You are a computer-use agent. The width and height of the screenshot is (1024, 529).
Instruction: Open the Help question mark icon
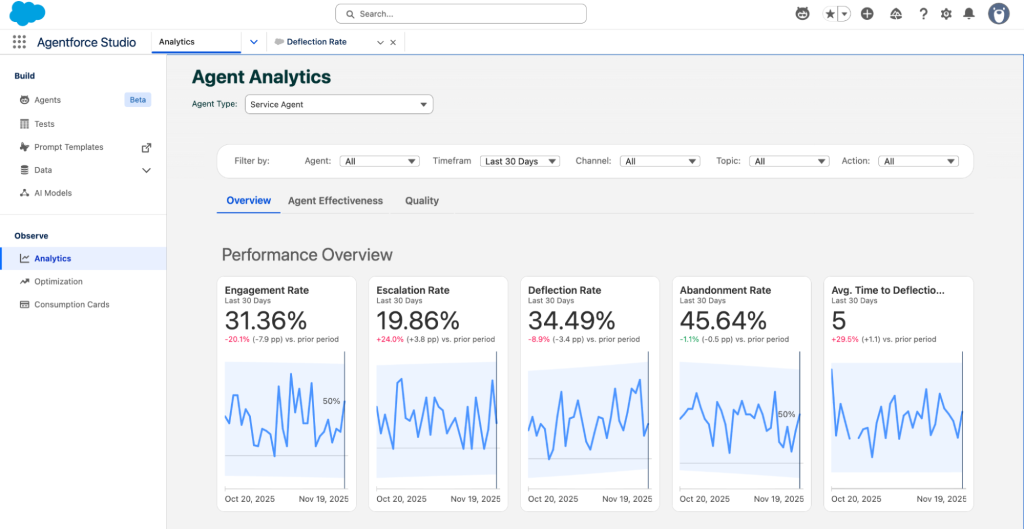tap(922, 14)
